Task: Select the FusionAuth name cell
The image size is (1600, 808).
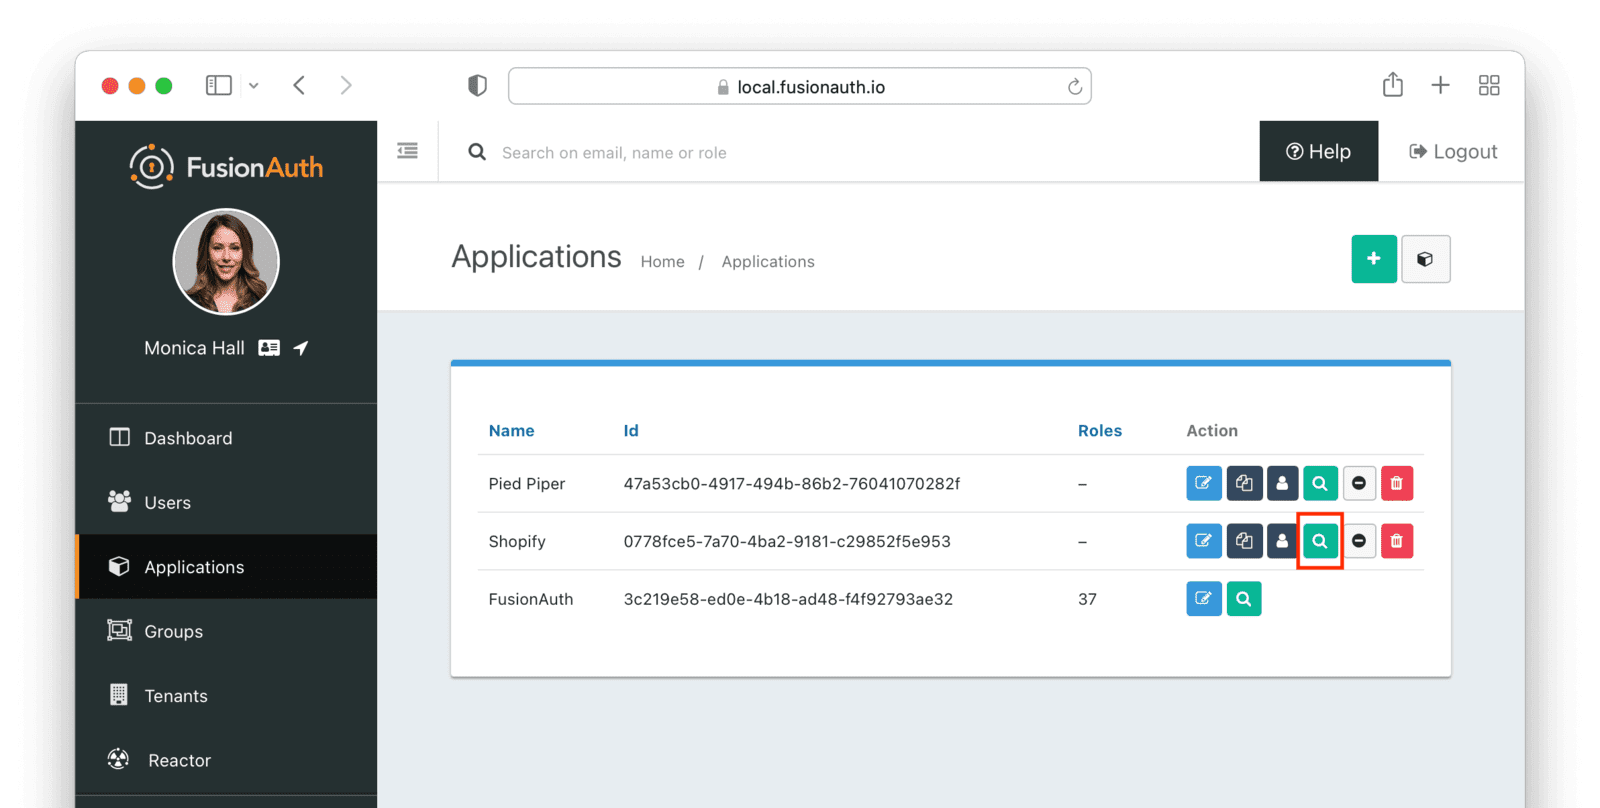Action: pos(531,599)
